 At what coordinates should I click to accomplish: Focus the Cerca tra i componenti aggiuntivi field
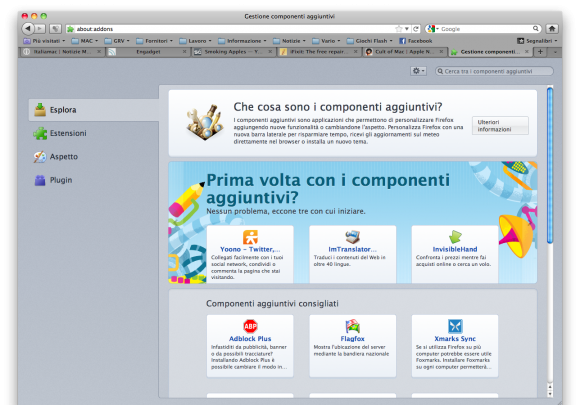tap(495, 71)
